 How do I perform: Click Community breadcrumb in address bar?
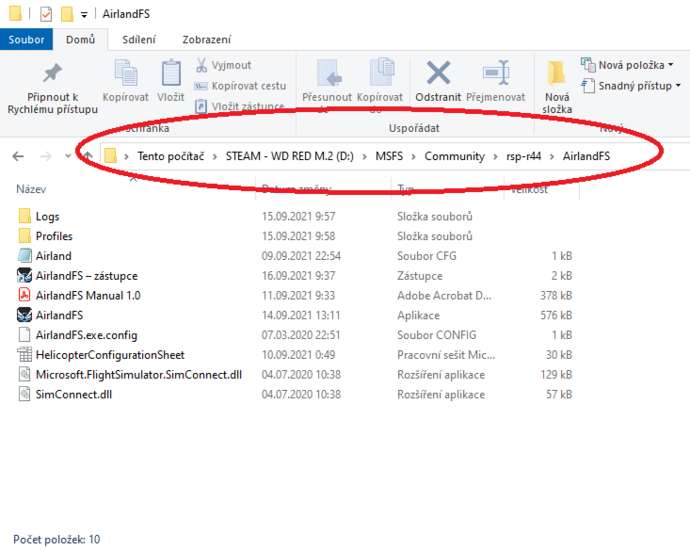click(454, 156)
